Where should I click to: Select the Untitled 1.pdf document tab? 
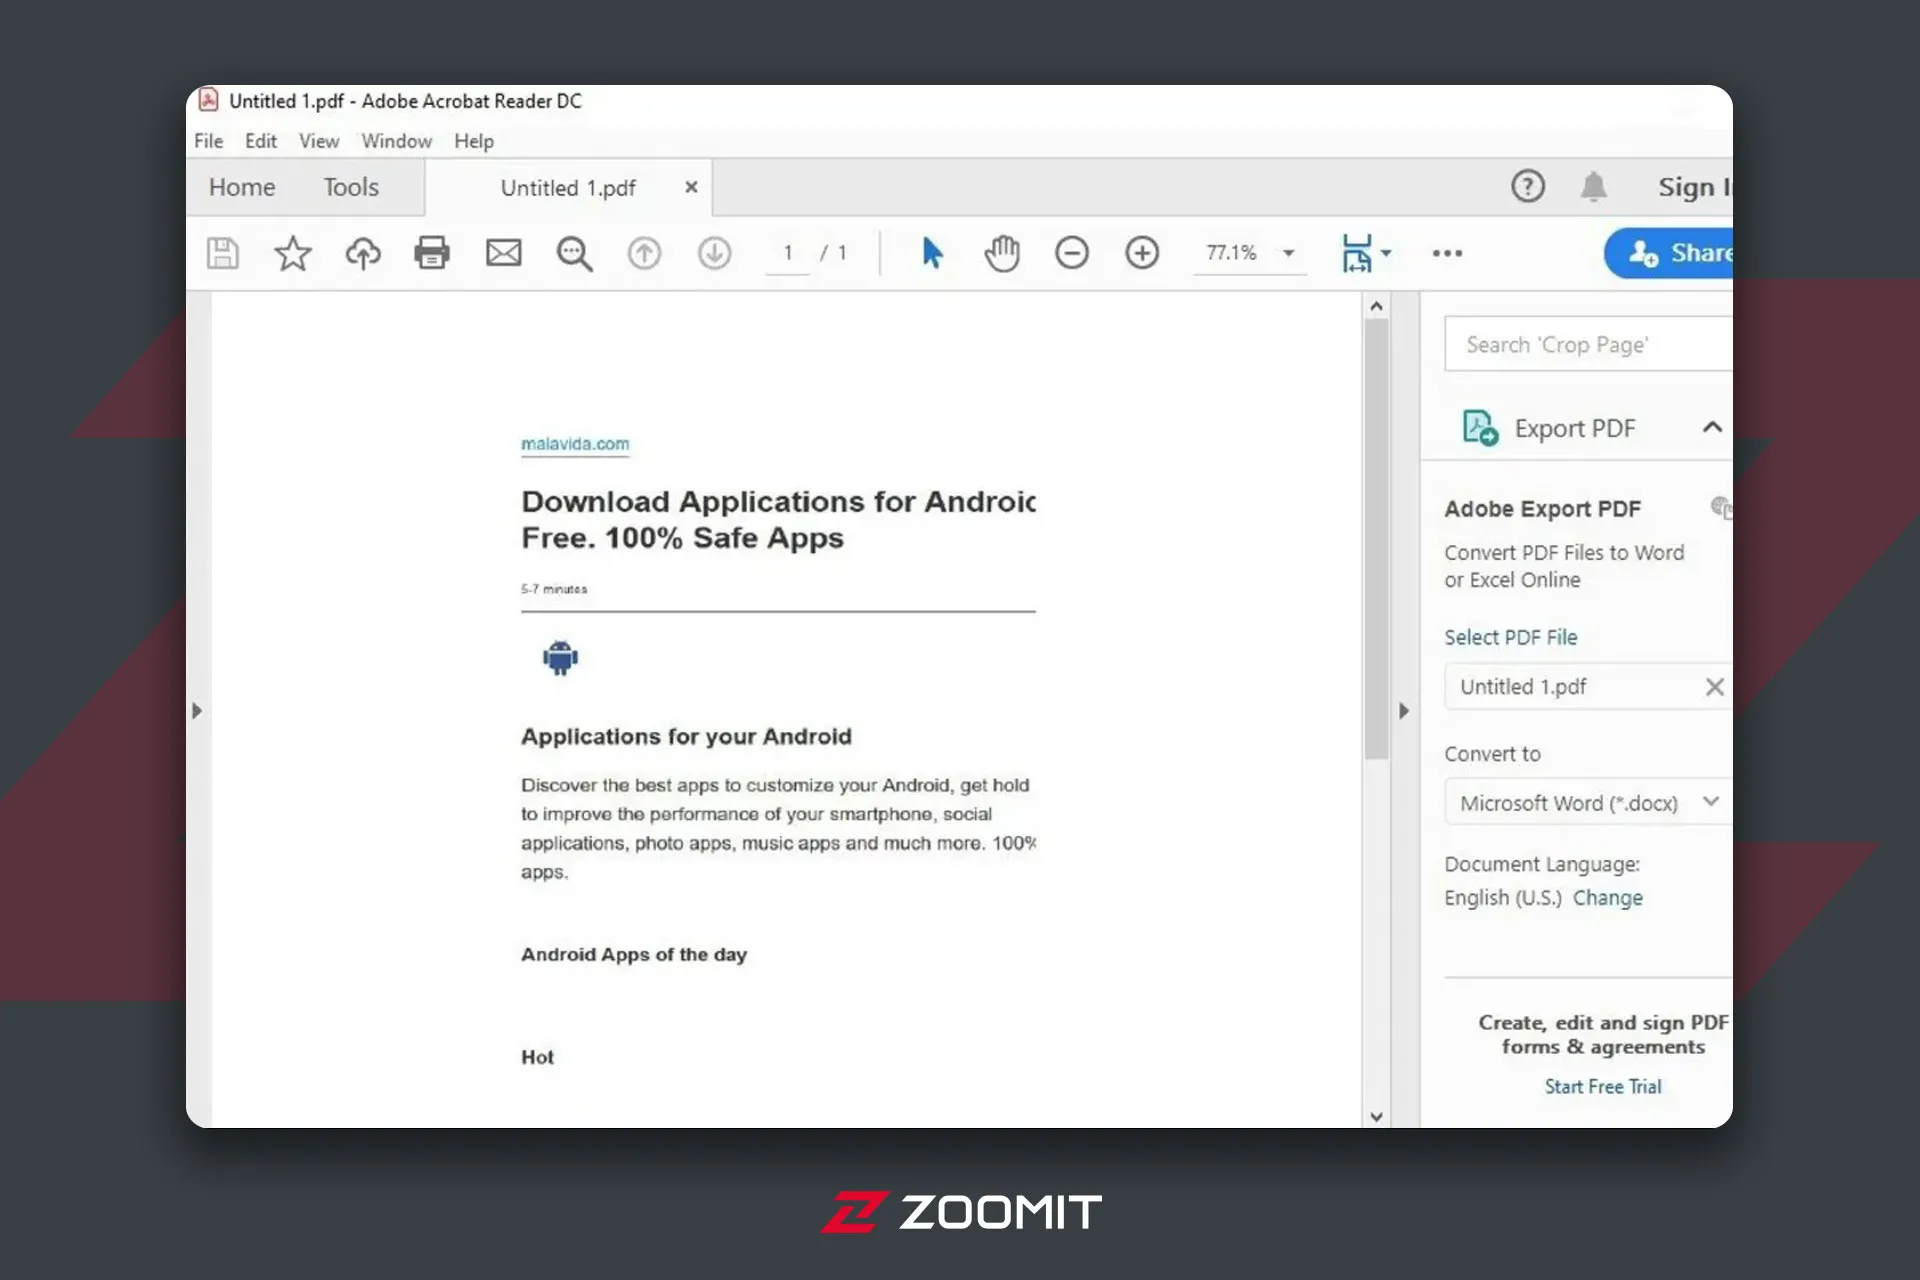[568, 188]
